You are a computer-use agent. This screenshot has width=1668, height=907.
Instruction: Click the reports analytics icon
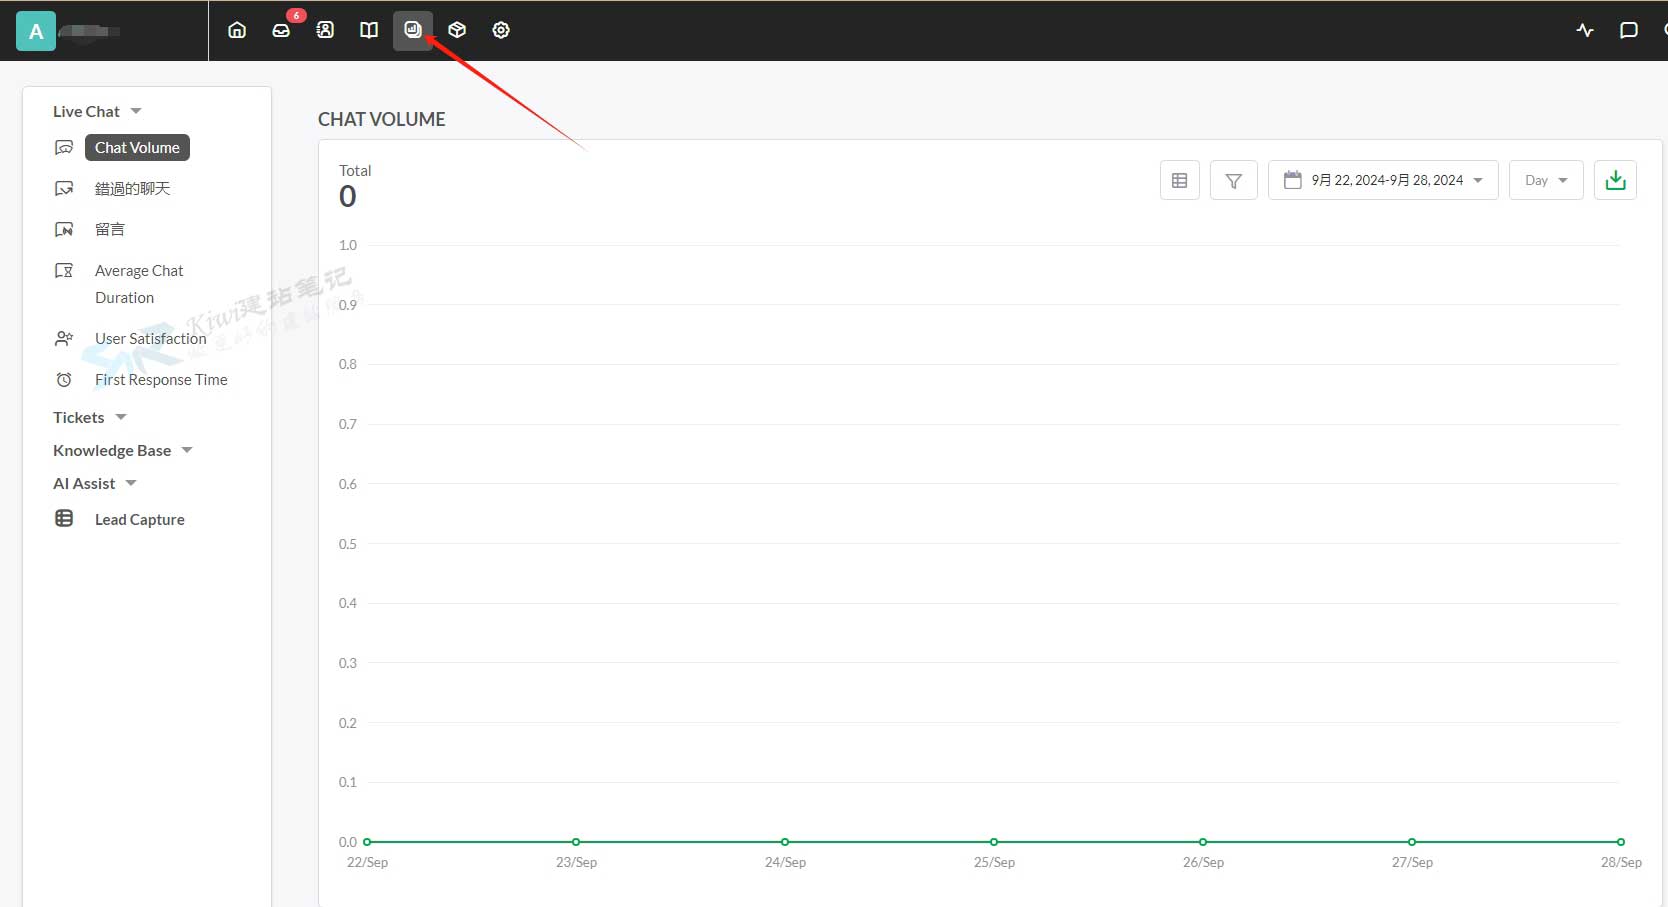[413, 30]
